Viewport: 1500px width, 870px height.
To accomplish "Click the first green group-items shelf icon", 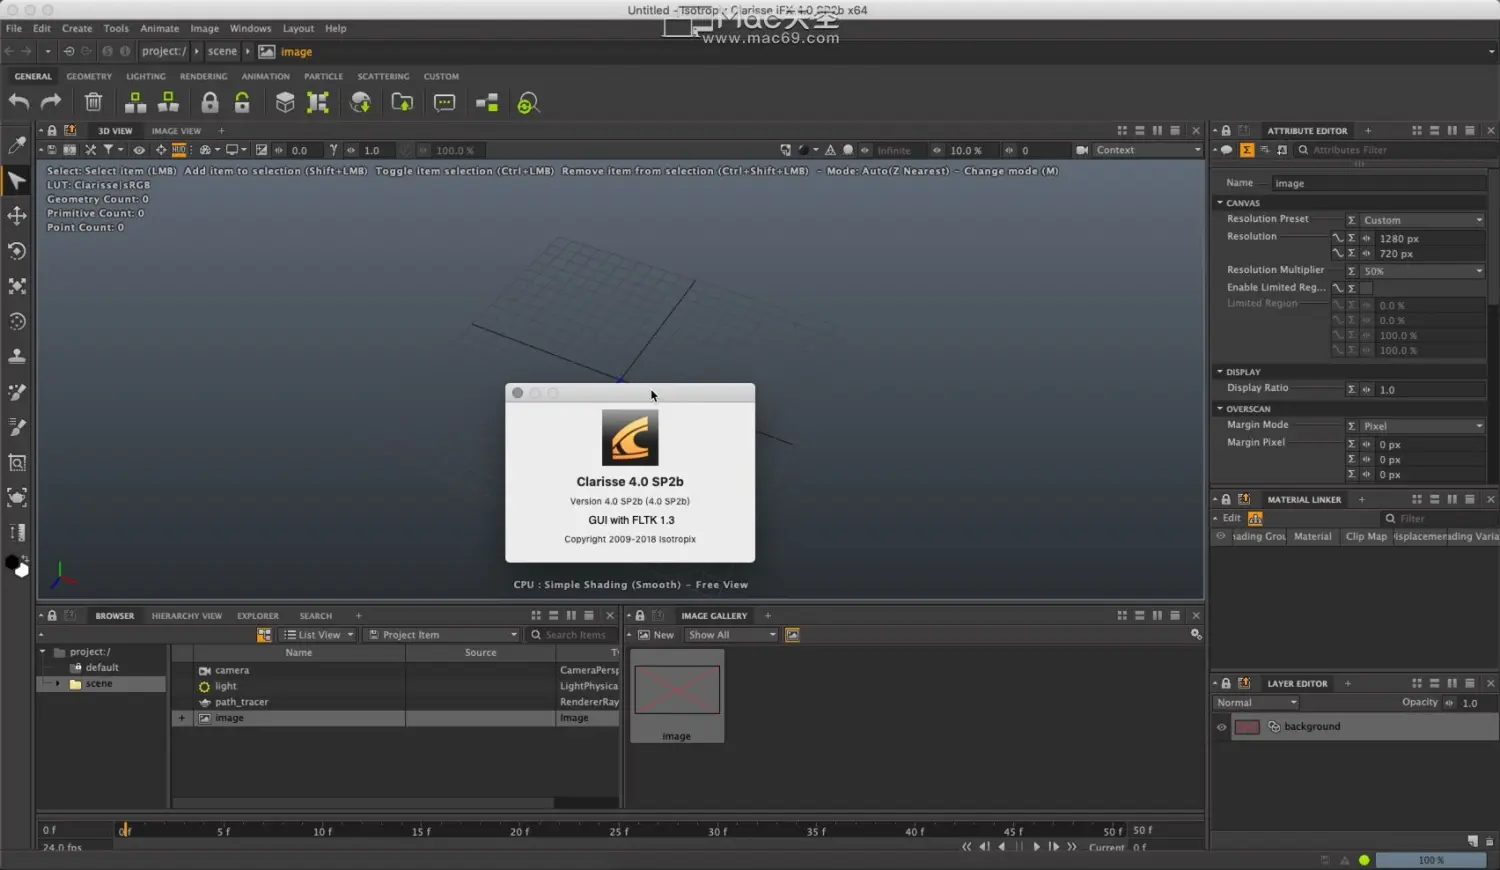I will [x=135, y=102].
